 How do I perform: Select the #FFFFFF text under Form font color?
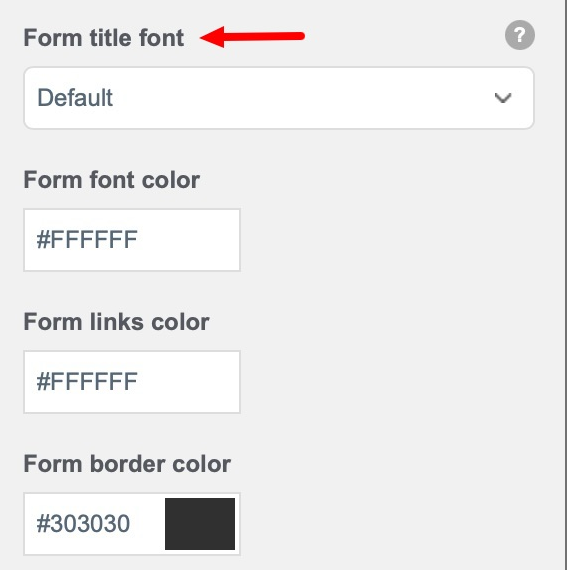click(x=87, y=240)
